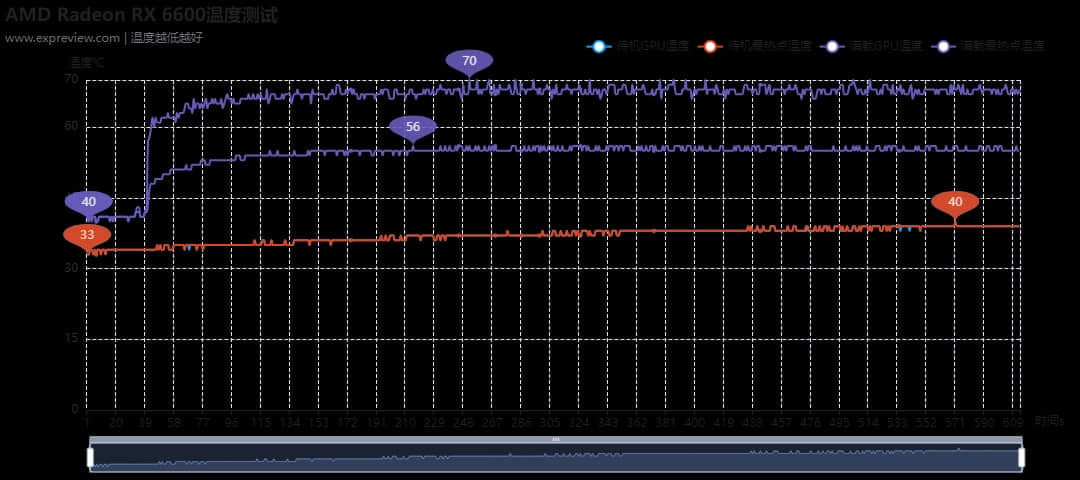Image resolution: width=1080 pixels, height=480 pixels.
Task: Toggle the purple 满载GPU温度 legend series
Action: coord(871,46)
